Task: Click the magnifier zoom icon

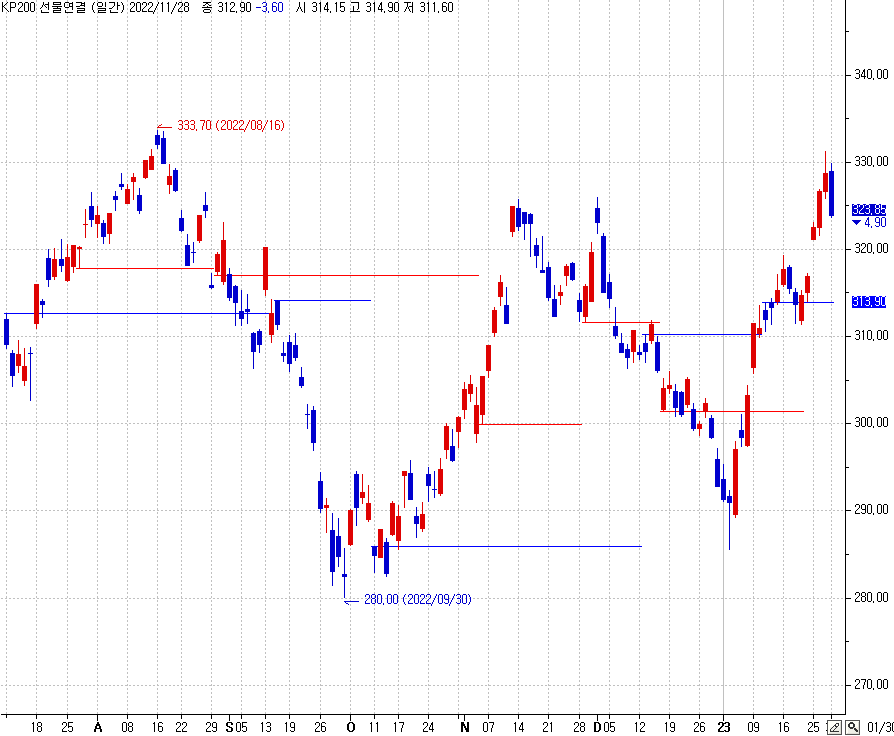Action: pyautogui.click(x=852, y=726)
